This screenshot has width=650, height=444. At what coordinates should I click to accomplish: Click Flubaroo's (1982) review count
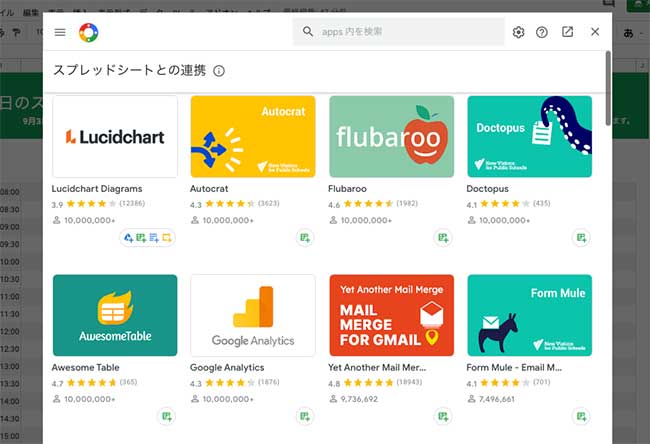[x=407, y=203]
